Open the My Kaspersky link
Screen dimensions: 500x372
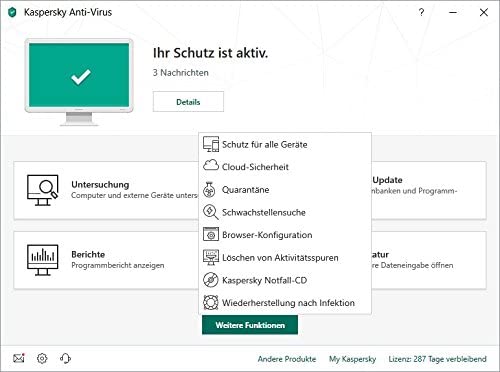point(352,359)
